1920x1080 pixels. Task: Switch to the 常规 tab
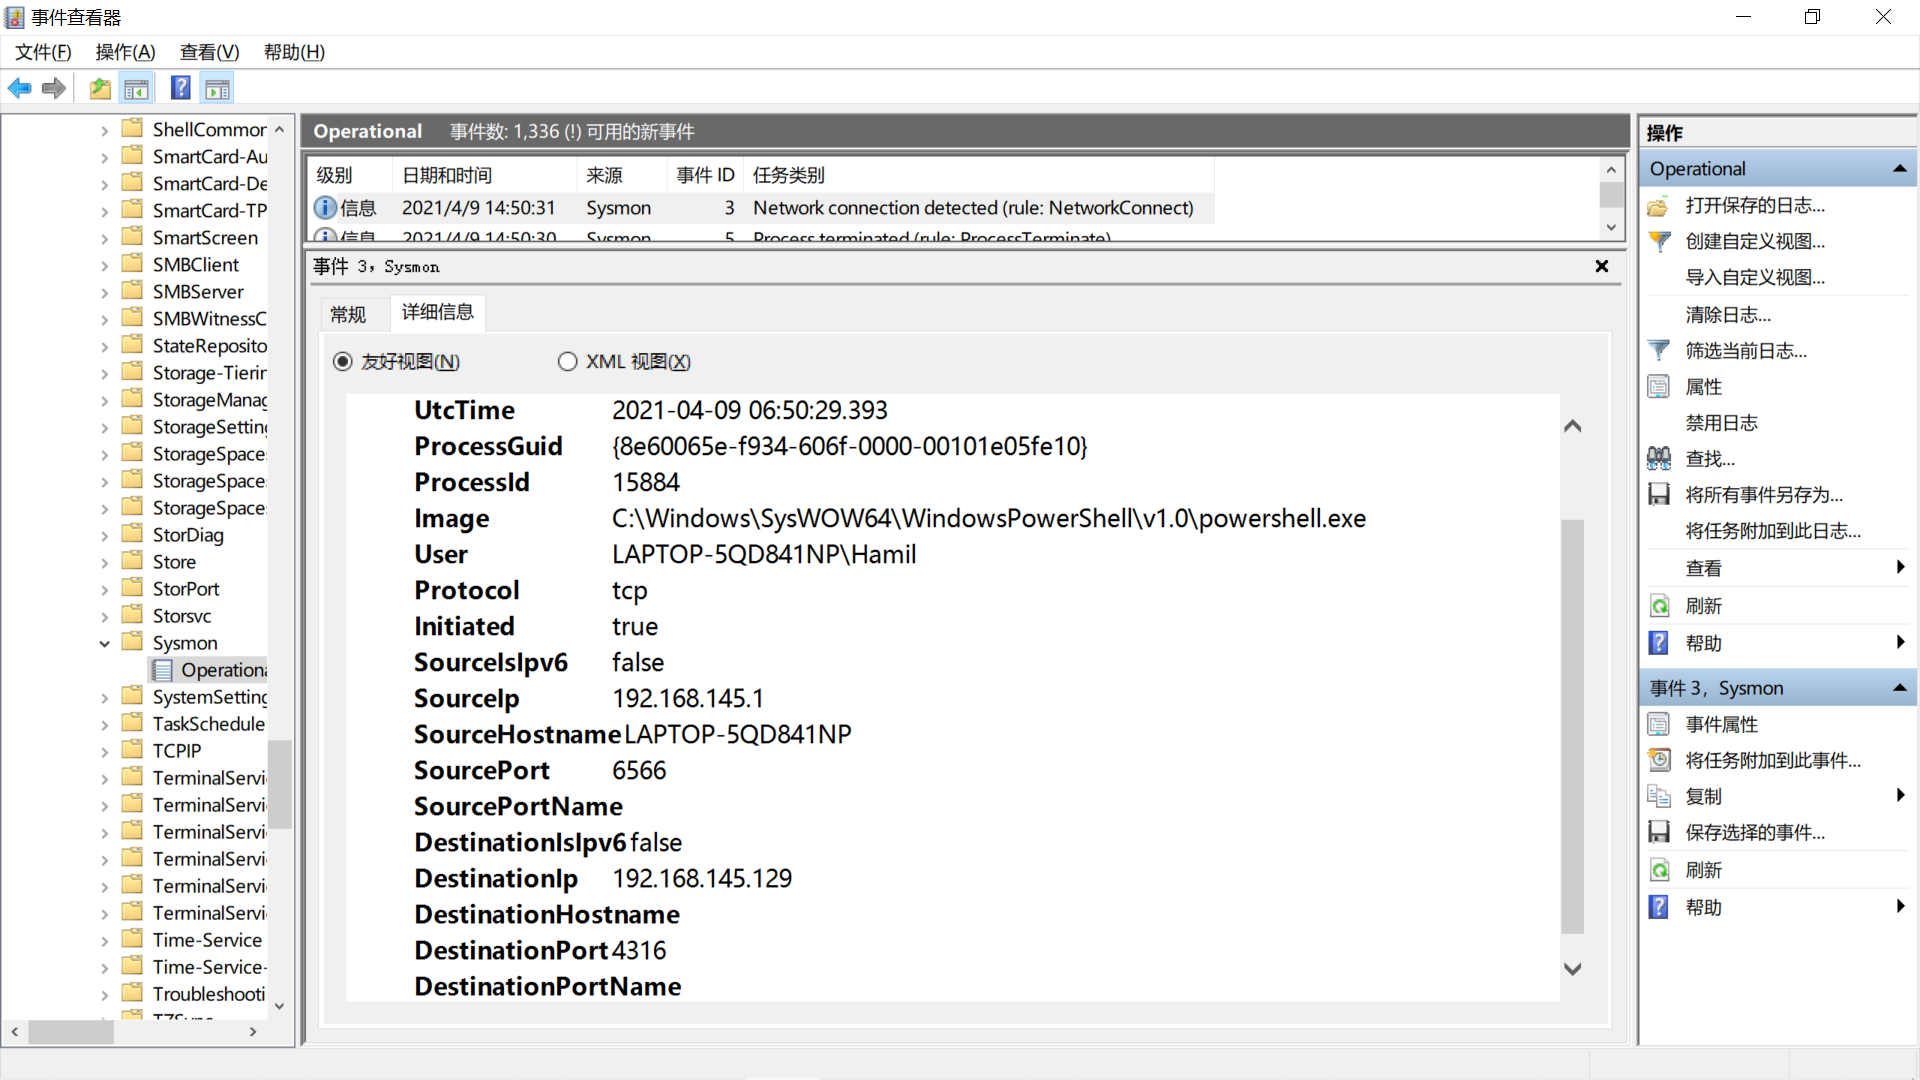pos(348,314)
